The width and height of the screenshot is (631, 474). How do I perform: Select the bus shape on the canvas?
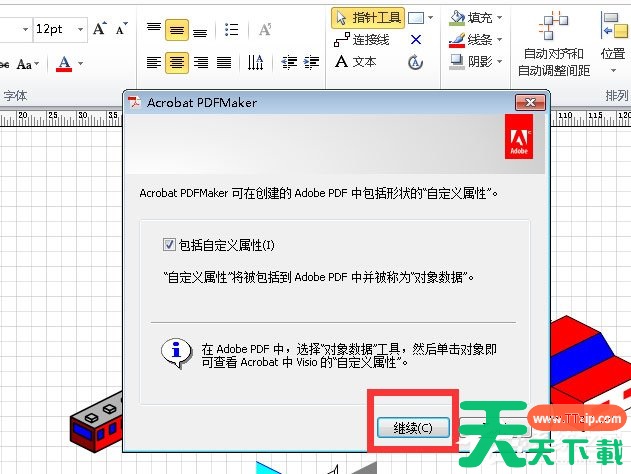tap(96, 420)
